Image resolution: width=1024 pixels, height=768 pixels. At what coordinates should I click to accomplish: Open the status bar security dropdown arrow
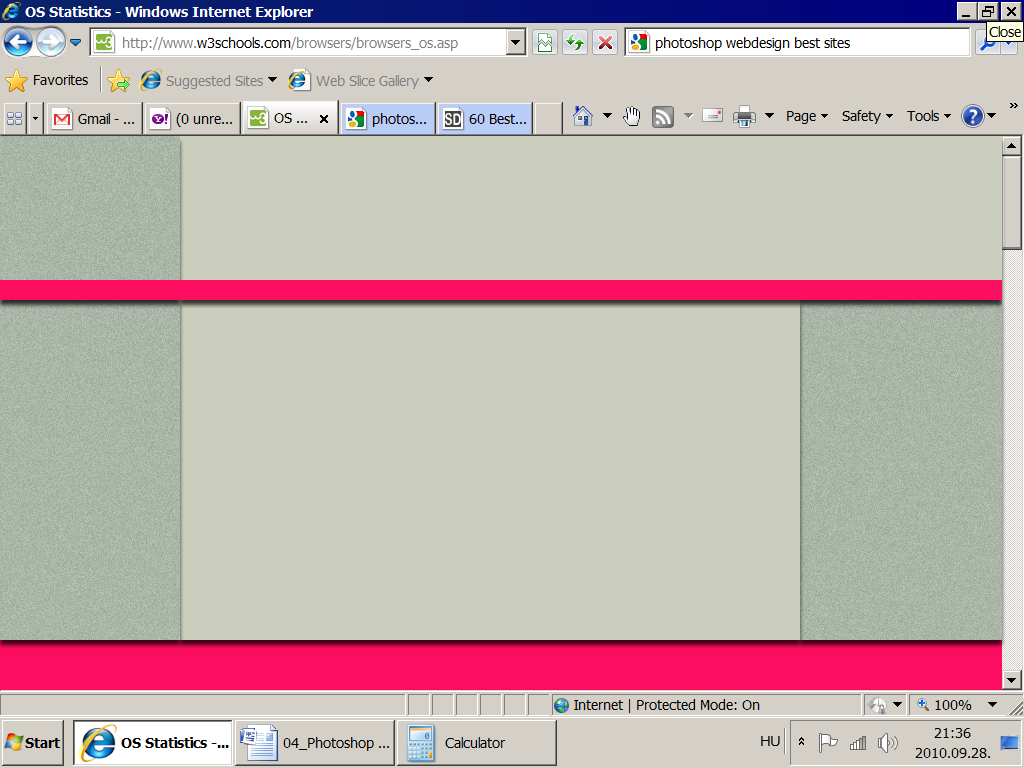pyautogui.click(x=897, y=705)
